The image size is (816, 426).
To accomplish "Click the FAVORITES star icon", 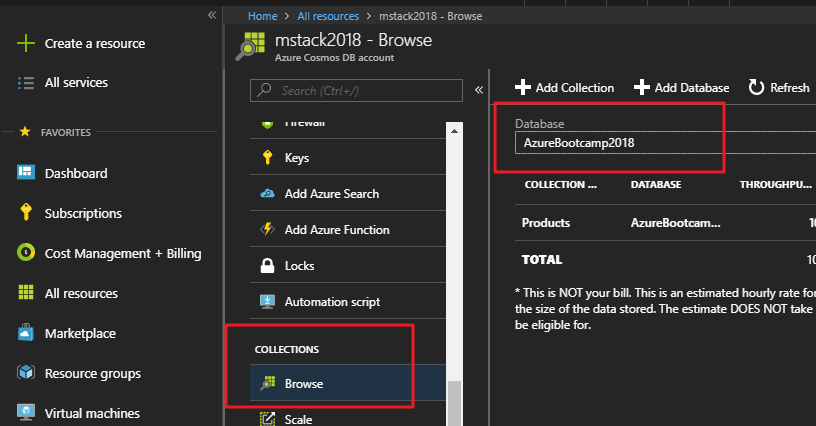I will 25,132.
